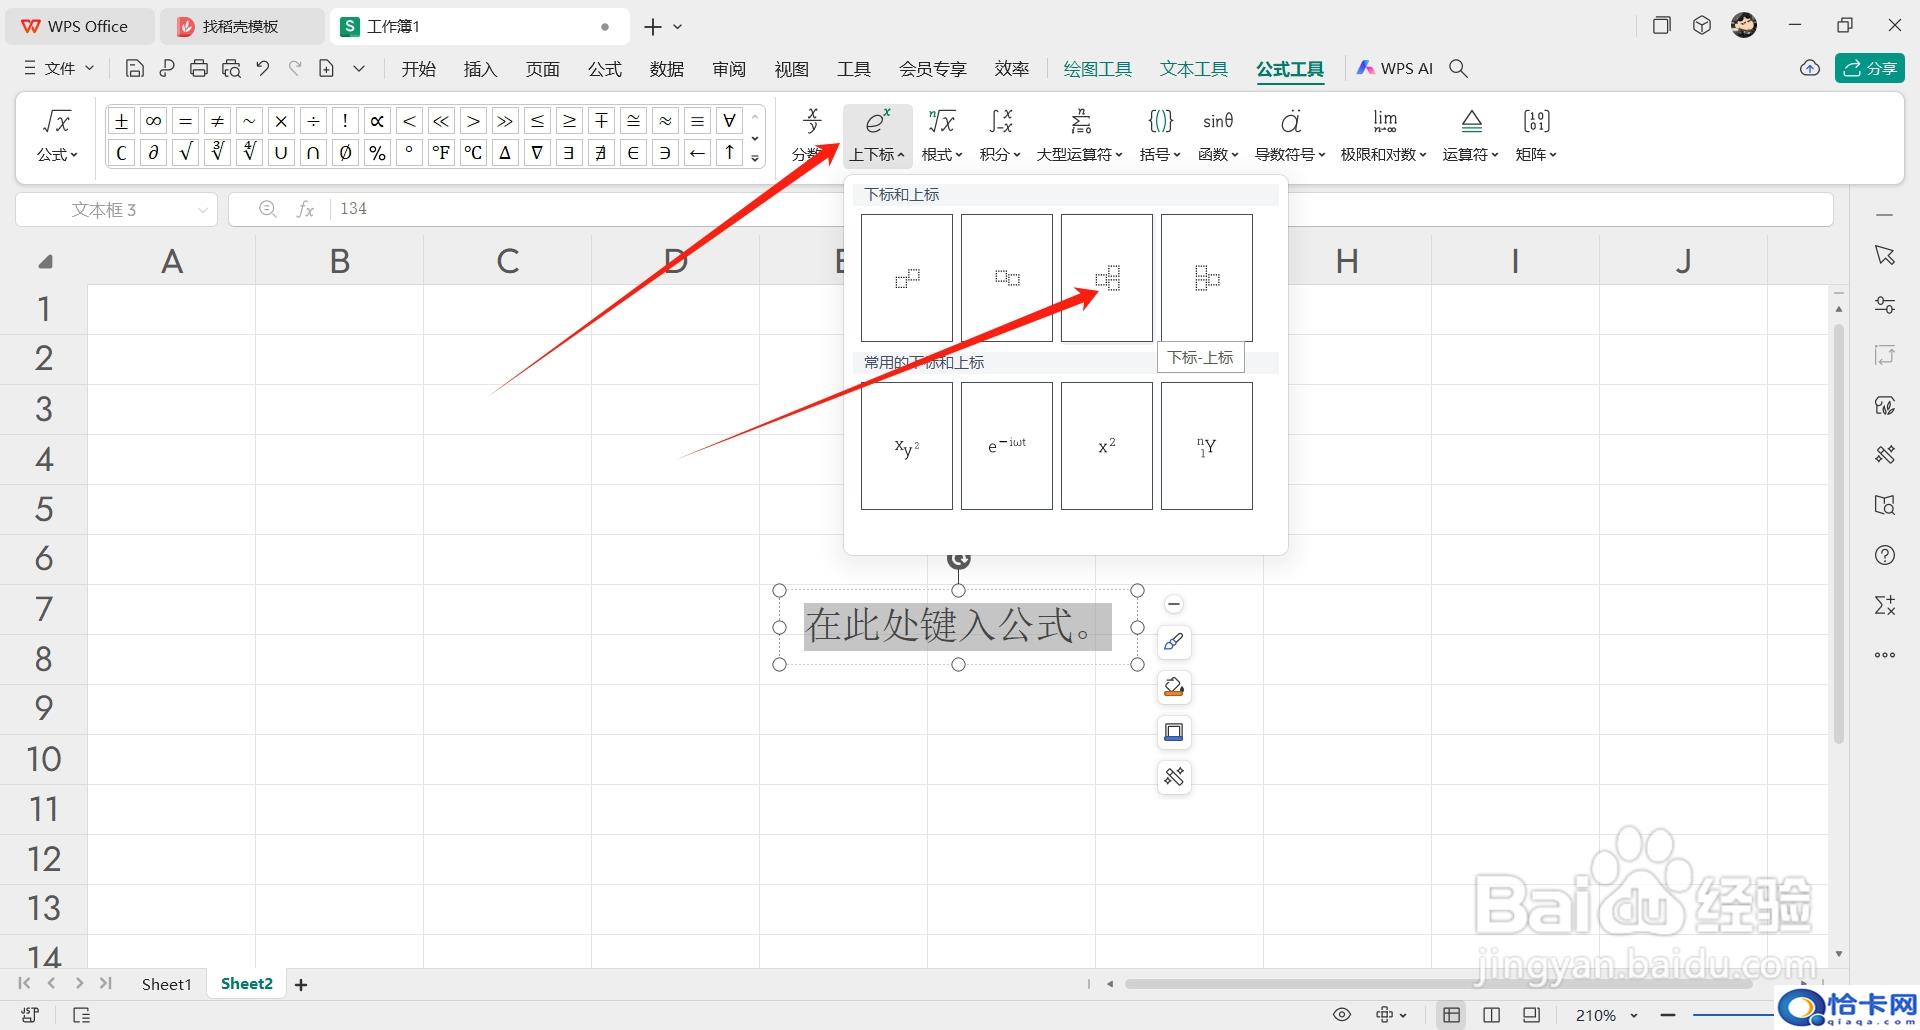The height and width of the screenshot is (1030, 1920).
Task: Insert the percent % symbol
Action: [377, 153]
